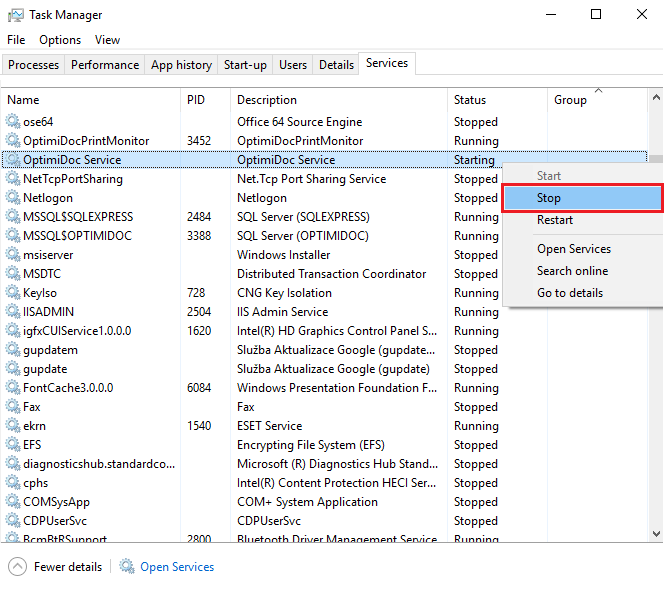Sort the list by the Group column header
Screen dimensions: 664x590
[571, 100]
